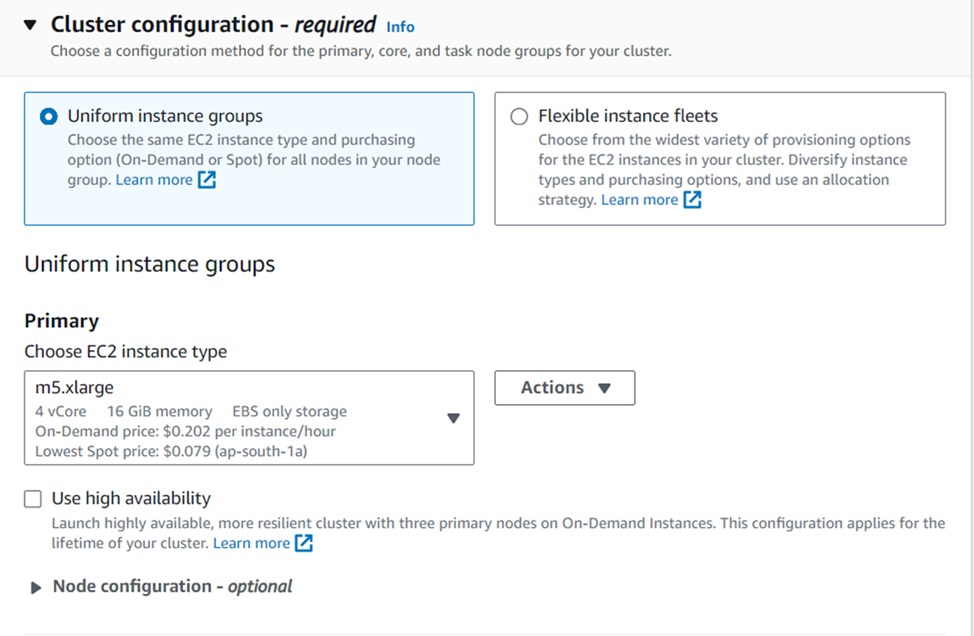Enable the Use high availability checkbox
This screenshot has height=636, width=974.
tap(34, 499)
